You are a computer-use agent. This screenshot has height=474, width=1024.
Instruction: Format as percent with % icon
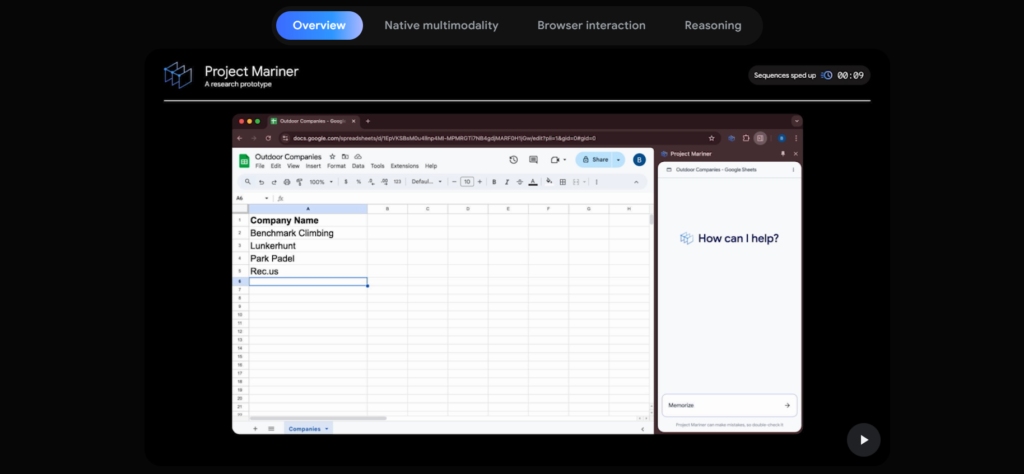coord(359,182)
